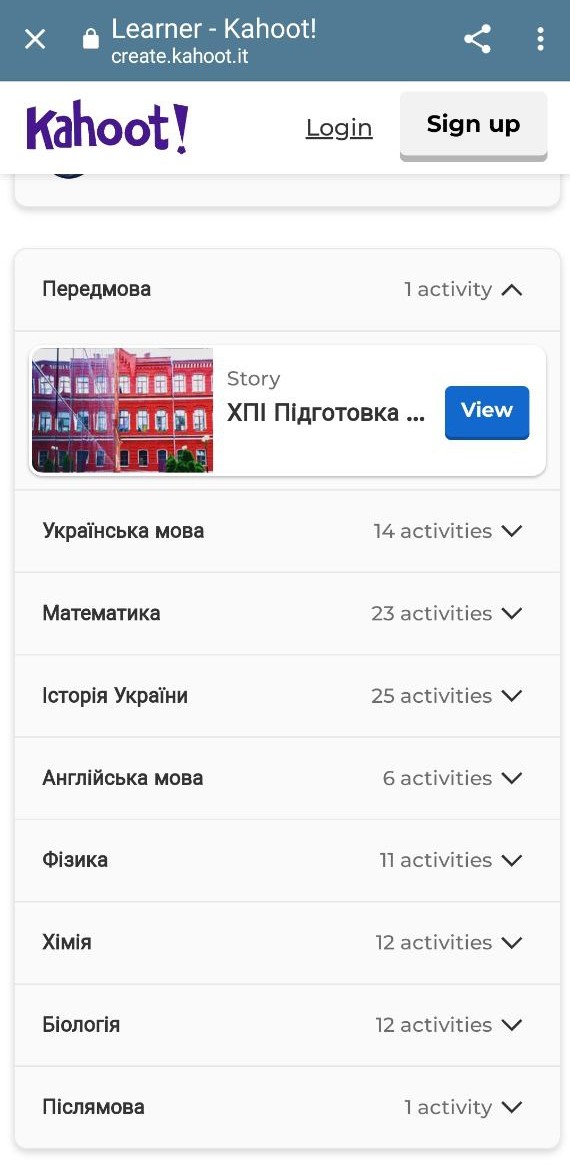View the ХПІ Підготовка story
Viewport: 570px width, 1171px height.
click(487, 411)
